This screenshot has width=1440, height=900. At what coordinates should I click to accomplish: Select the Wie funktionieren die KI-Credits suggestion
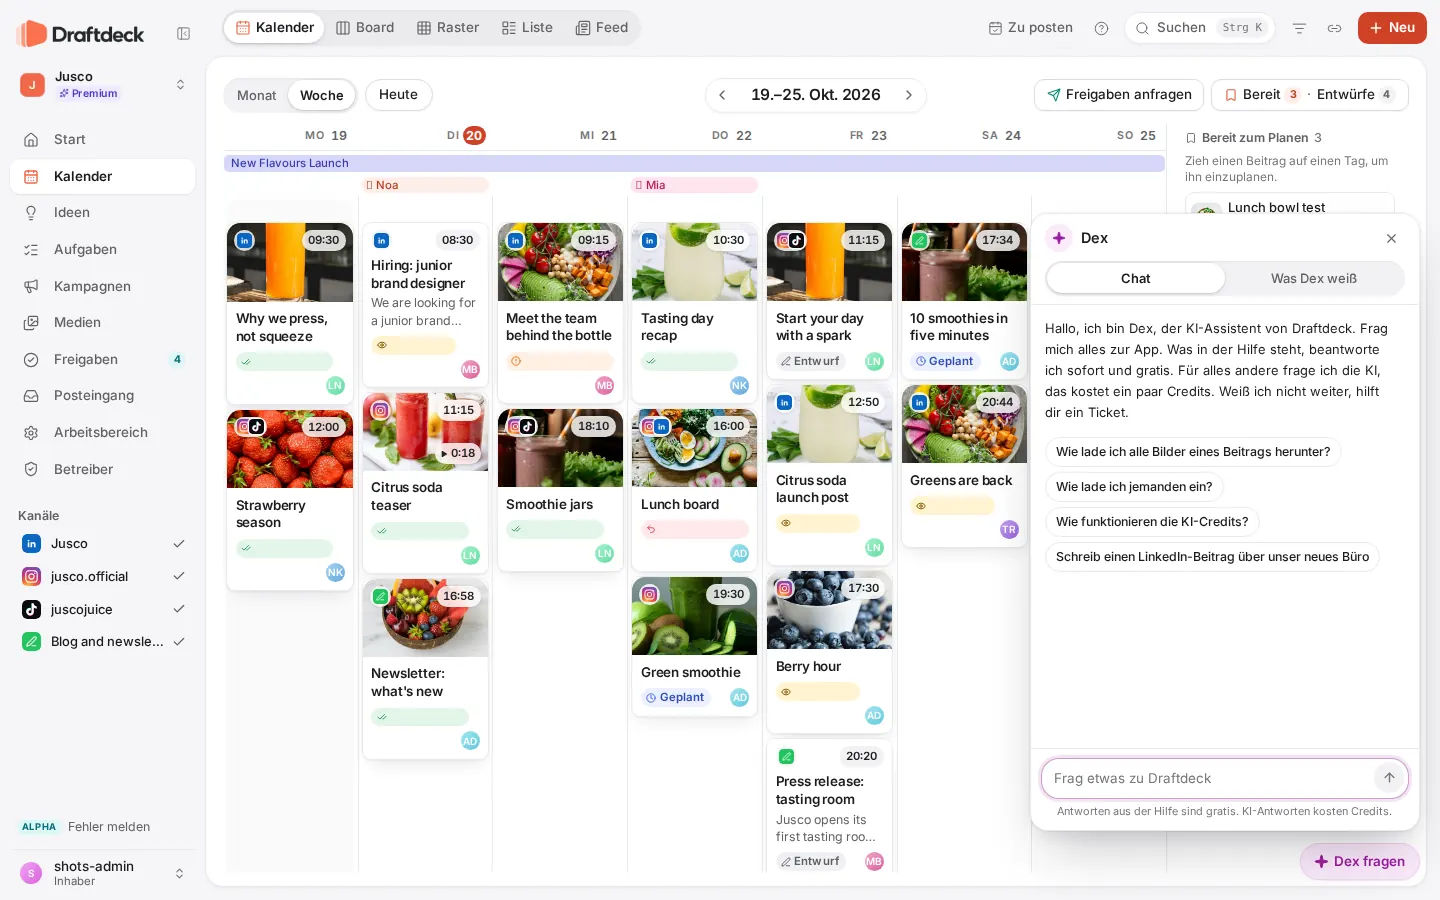pyautogui.click(x=1152, y=522)
